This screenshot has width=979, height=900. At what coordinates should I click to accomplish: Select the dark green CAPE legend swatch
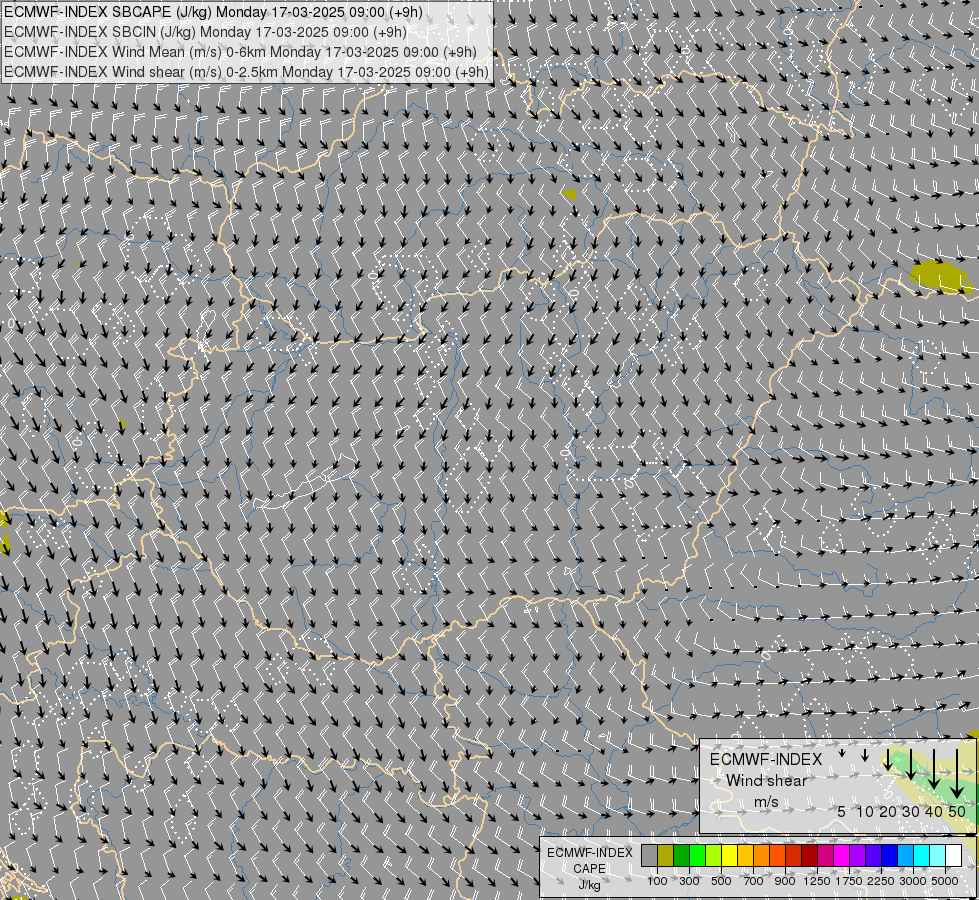[x=682, y=856]
